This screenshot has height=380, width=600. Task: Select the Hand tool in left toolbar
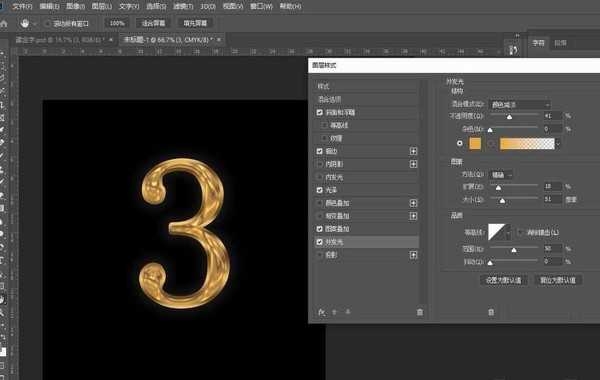tap(2, 300)
